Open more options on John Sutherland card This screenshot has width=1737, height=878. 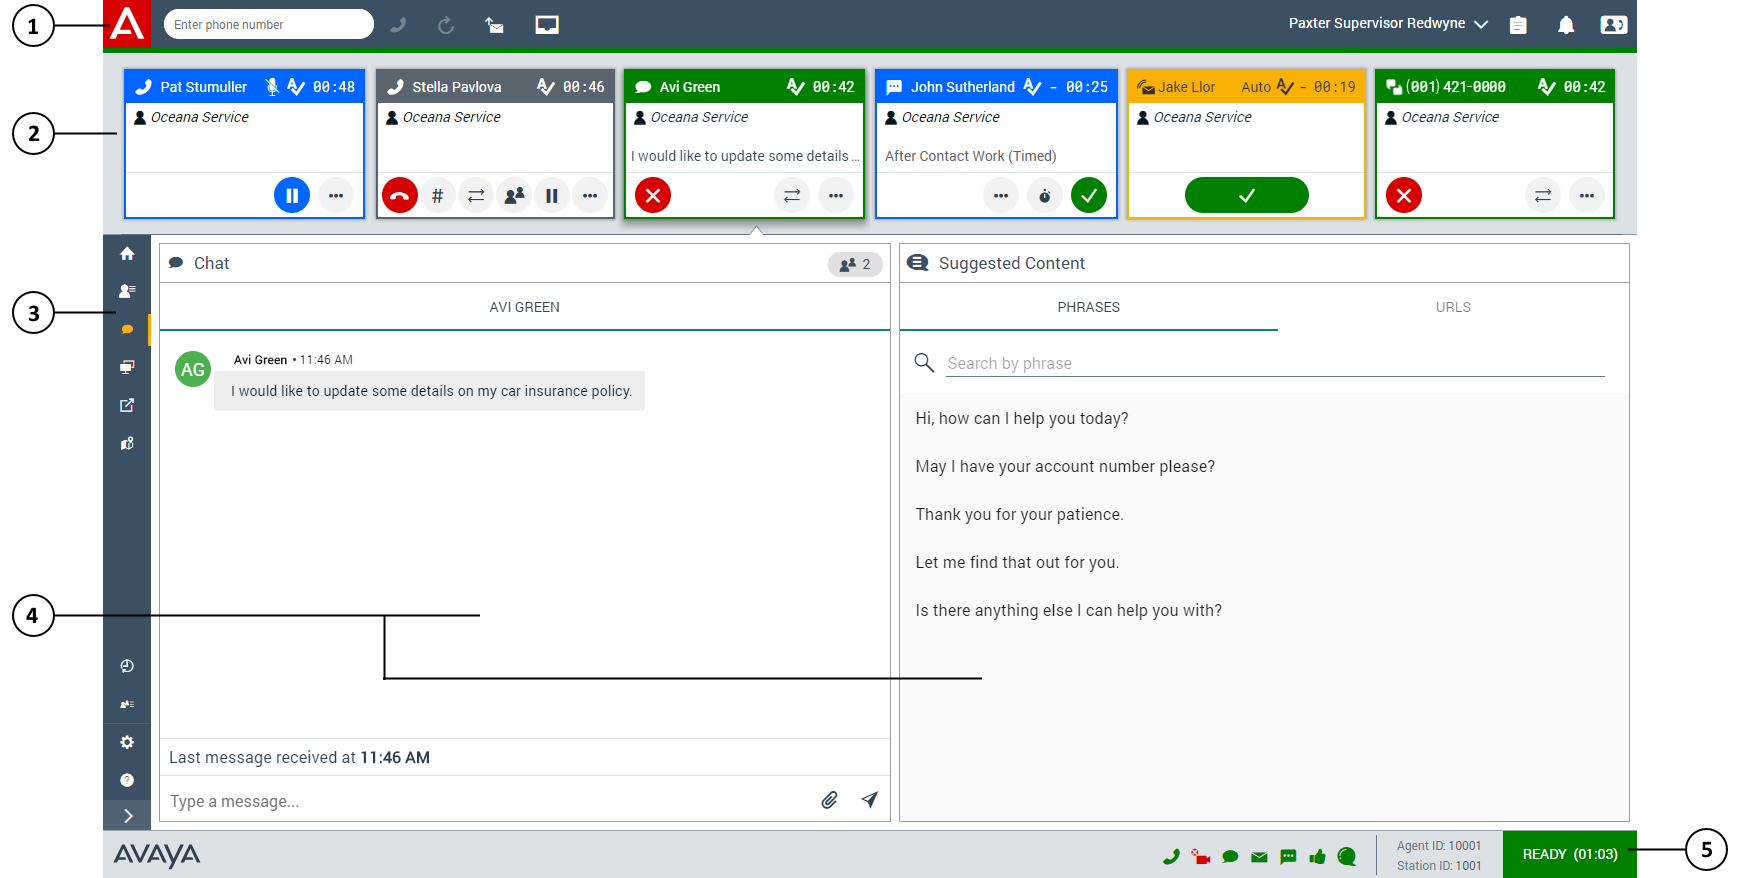click(1001, 195)
